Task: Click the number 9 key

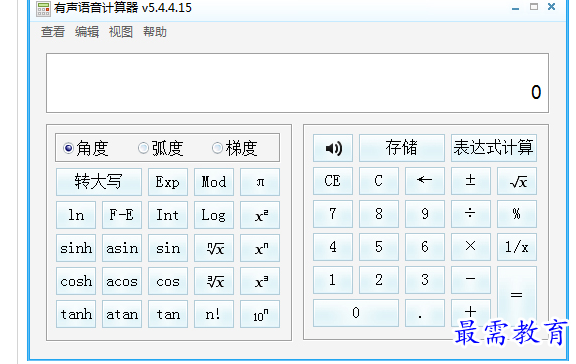Action: click(x=425, y=214)
